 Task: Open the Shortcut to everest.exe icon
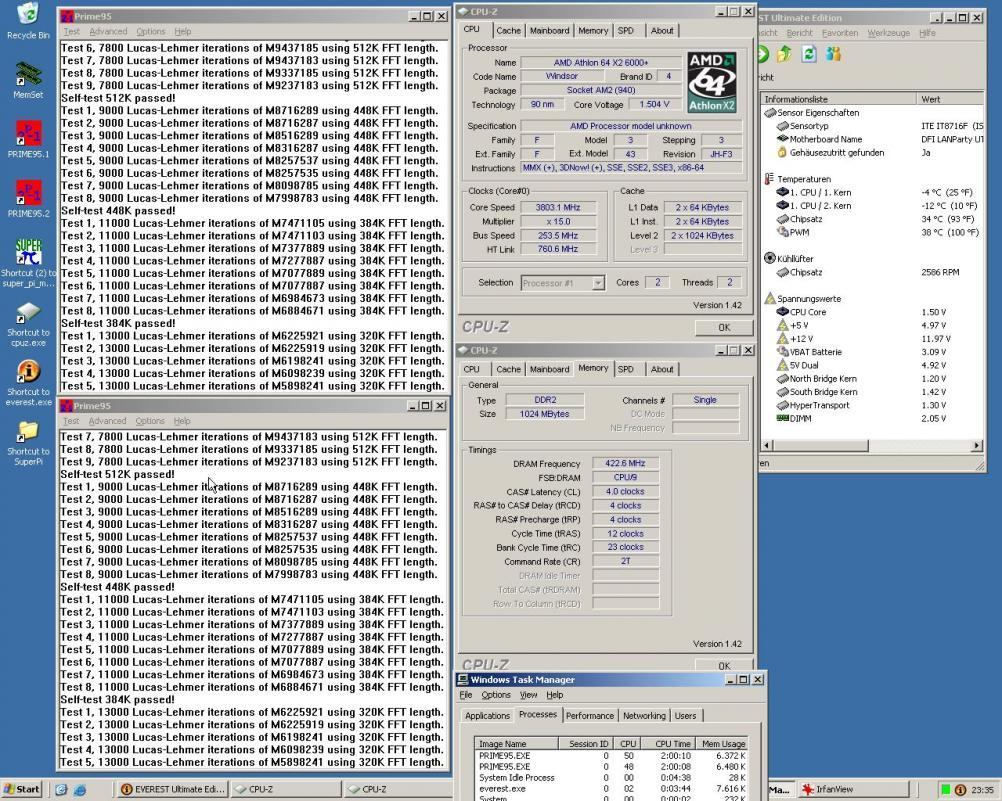(28, 371)
